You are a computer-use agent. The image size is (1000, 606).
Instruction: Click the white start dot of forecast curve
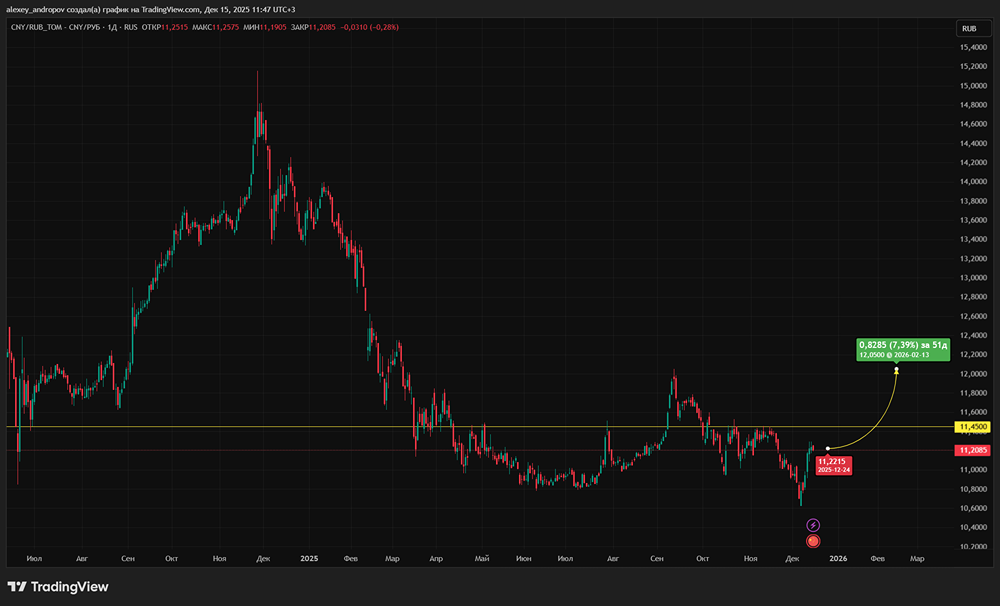coord(828,448)
